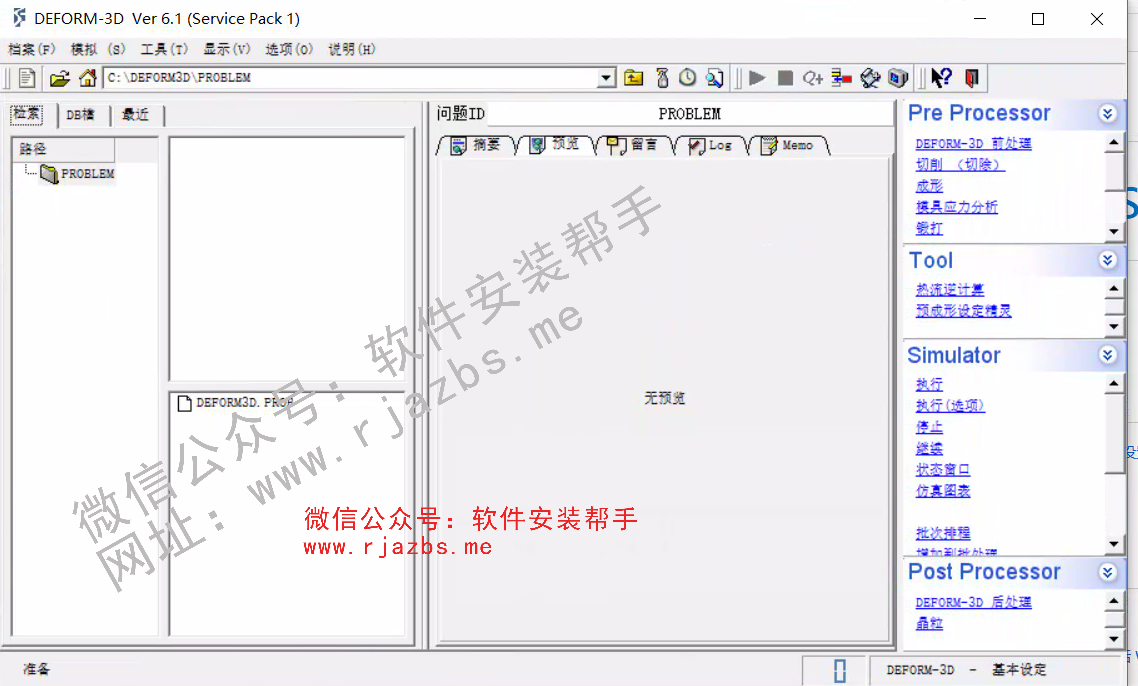Go to home directory icon
This screenshot has width=1138, height=686.
click(88, 78)
